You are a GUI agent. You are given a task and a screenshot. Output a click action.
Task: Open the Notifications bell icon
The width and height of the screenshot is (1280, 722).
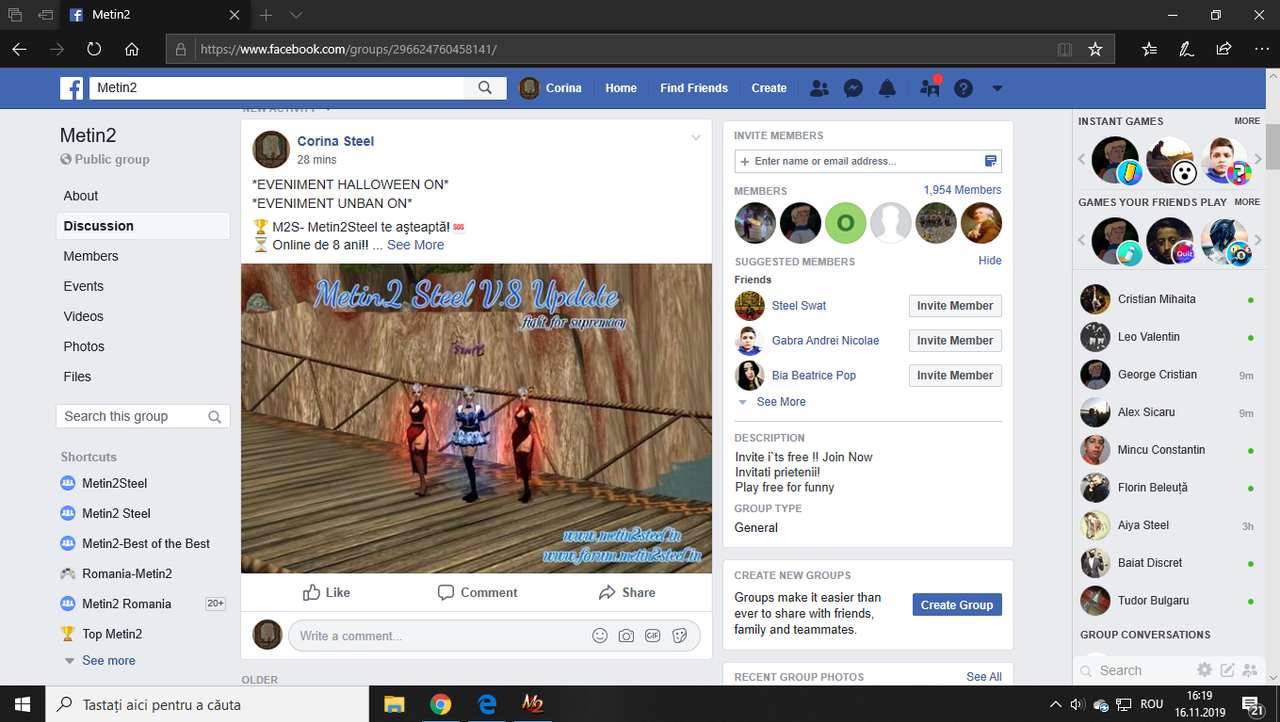pyautogui.click(x=887, y=88)
